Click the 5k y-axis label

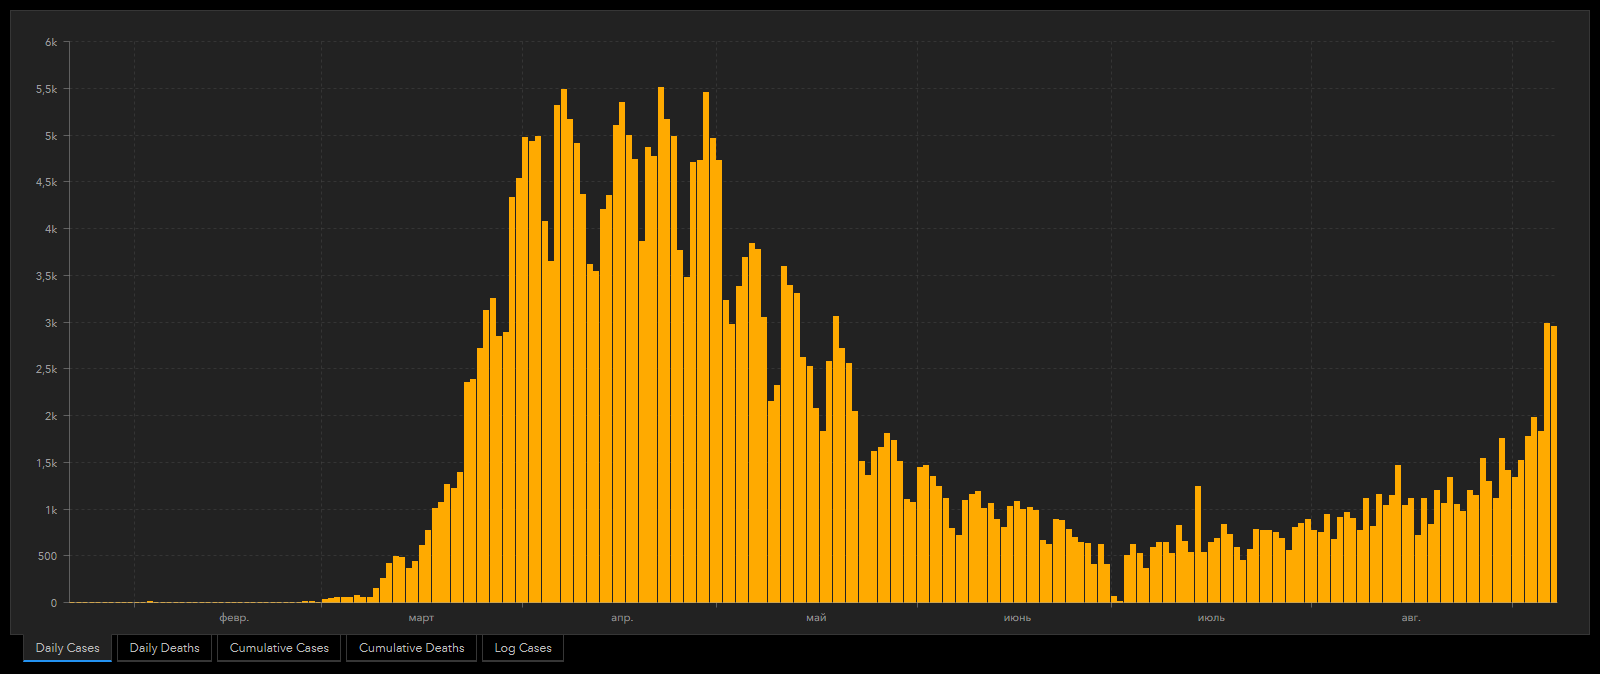pyautogui.click(x=51, y=136)
